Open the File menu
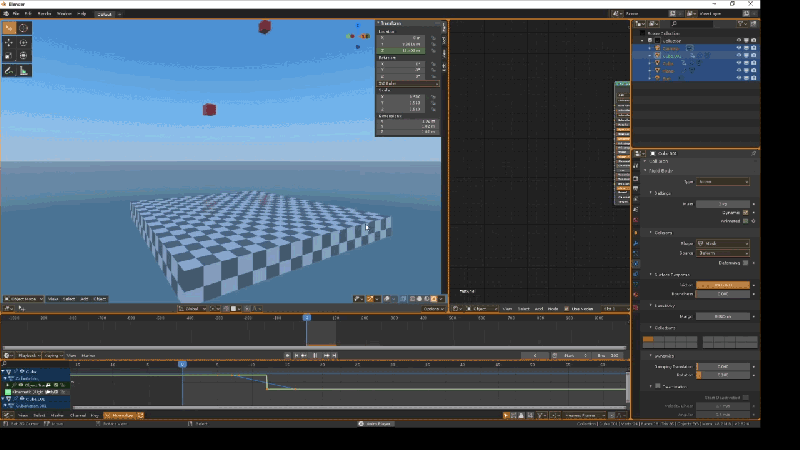800x450 pixels. pos(16,14)
